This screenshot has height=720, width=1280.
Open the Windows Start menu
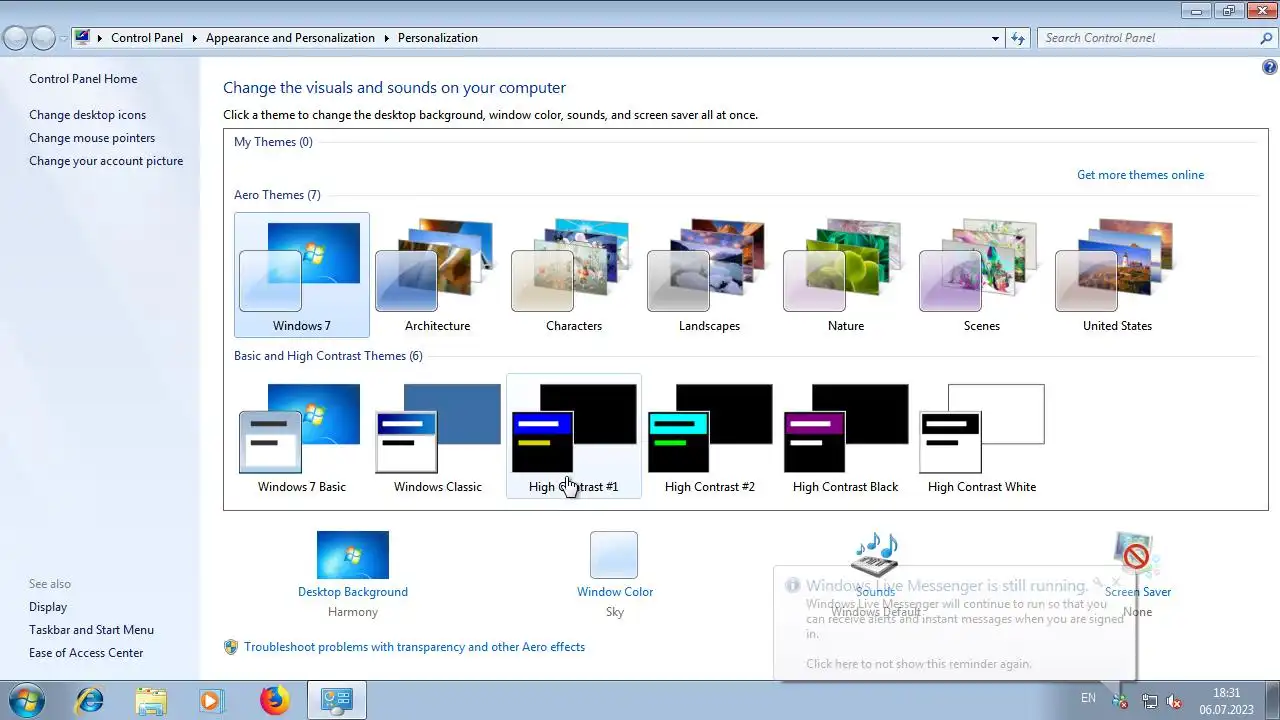(x=27, y=700)
